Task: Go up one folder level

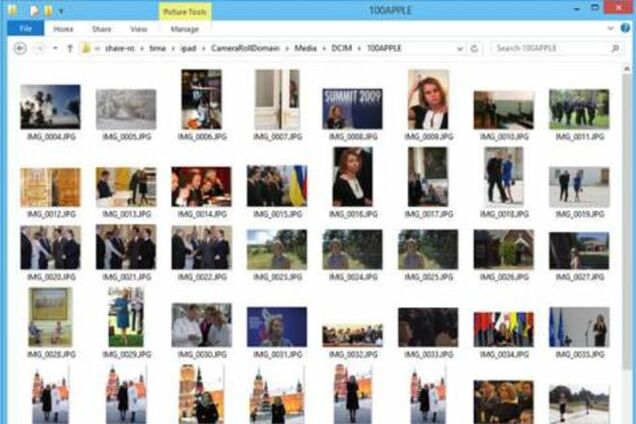Action: tap(69, 48)
